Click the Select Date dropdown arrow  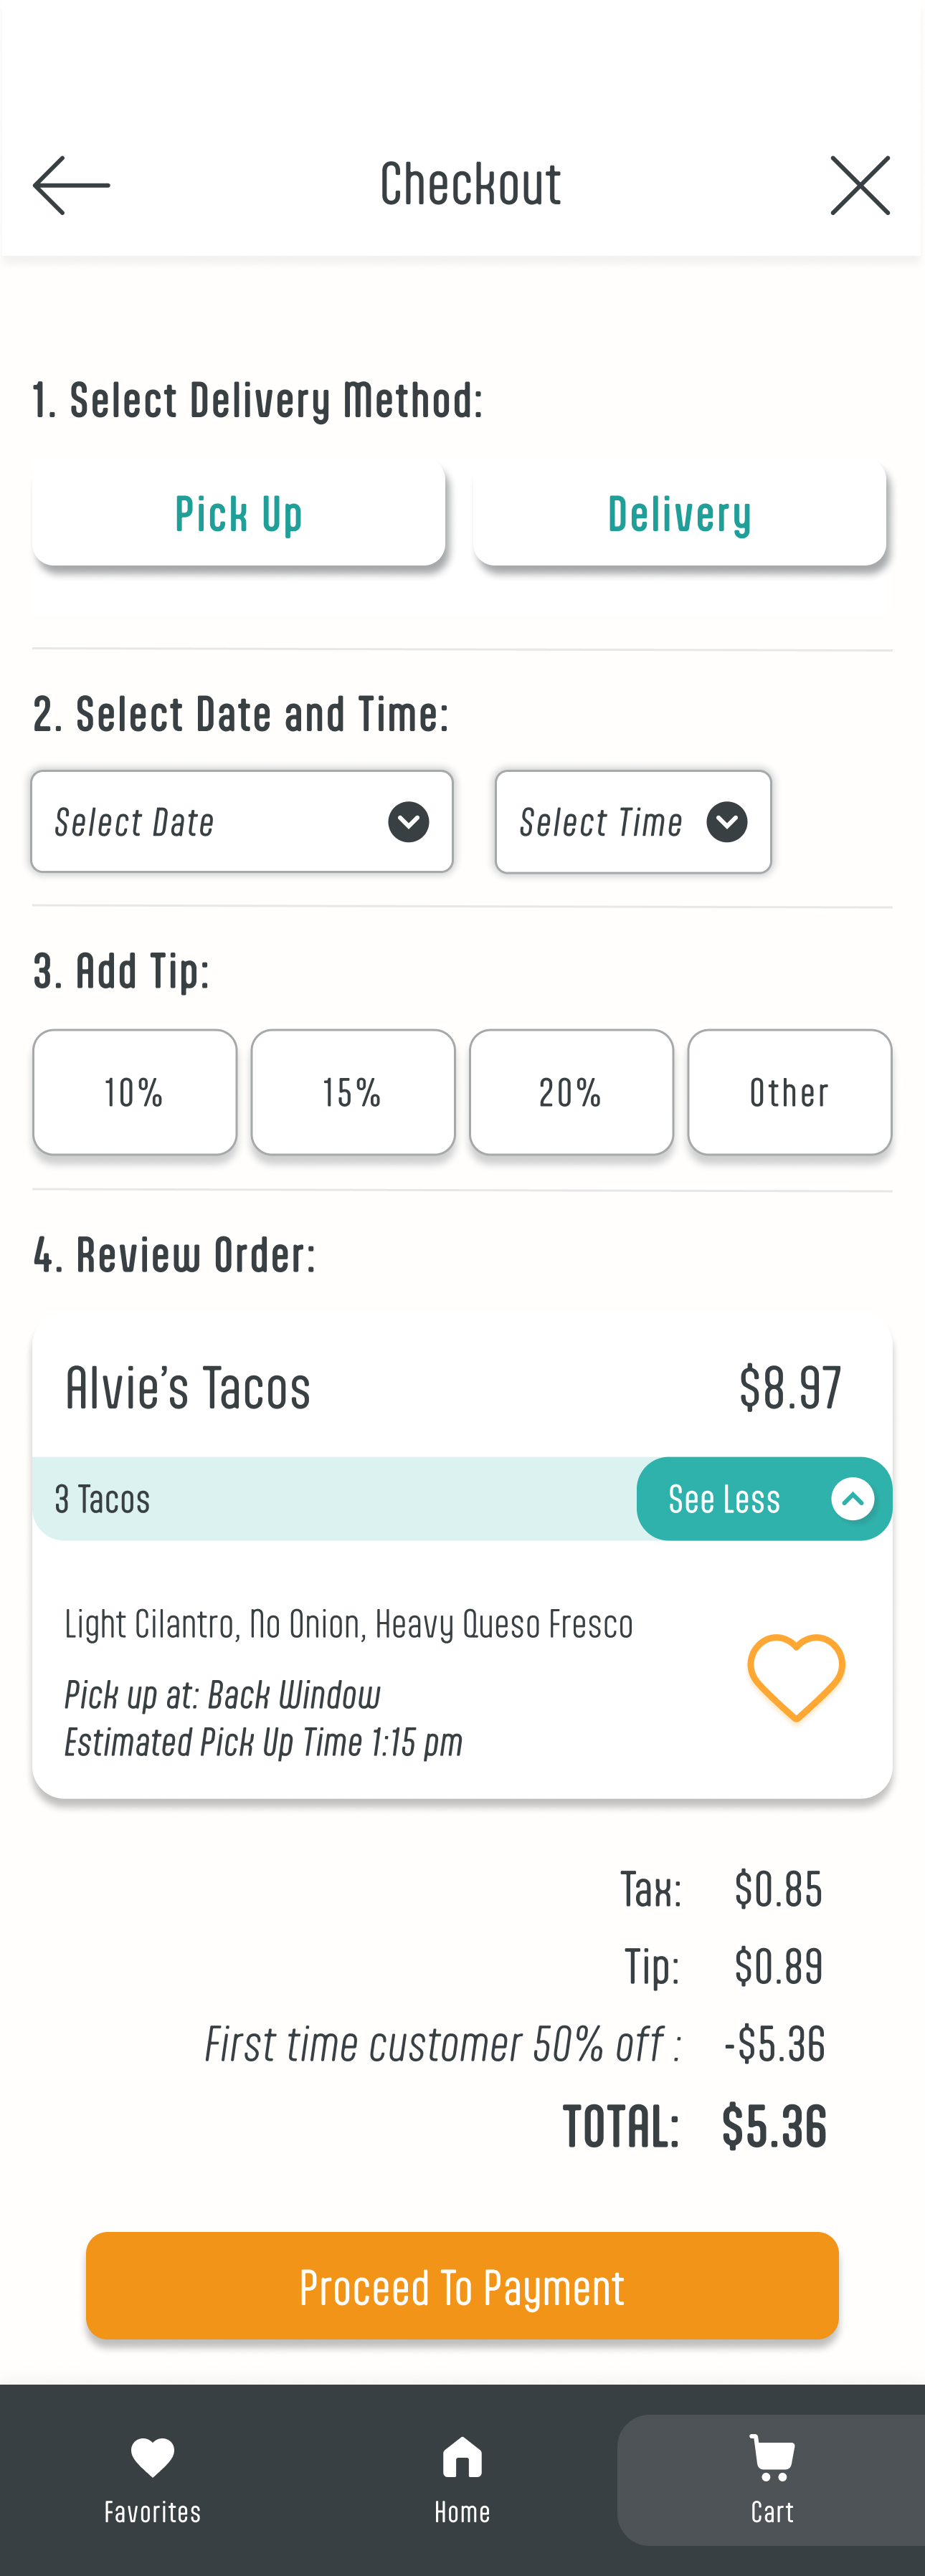(408, 822)
